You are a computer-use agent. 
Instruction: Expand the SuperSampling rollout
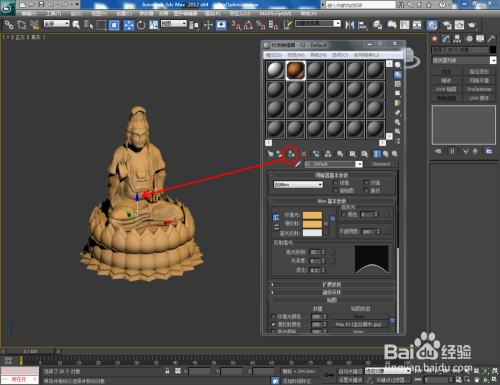[x=332, y=292]
